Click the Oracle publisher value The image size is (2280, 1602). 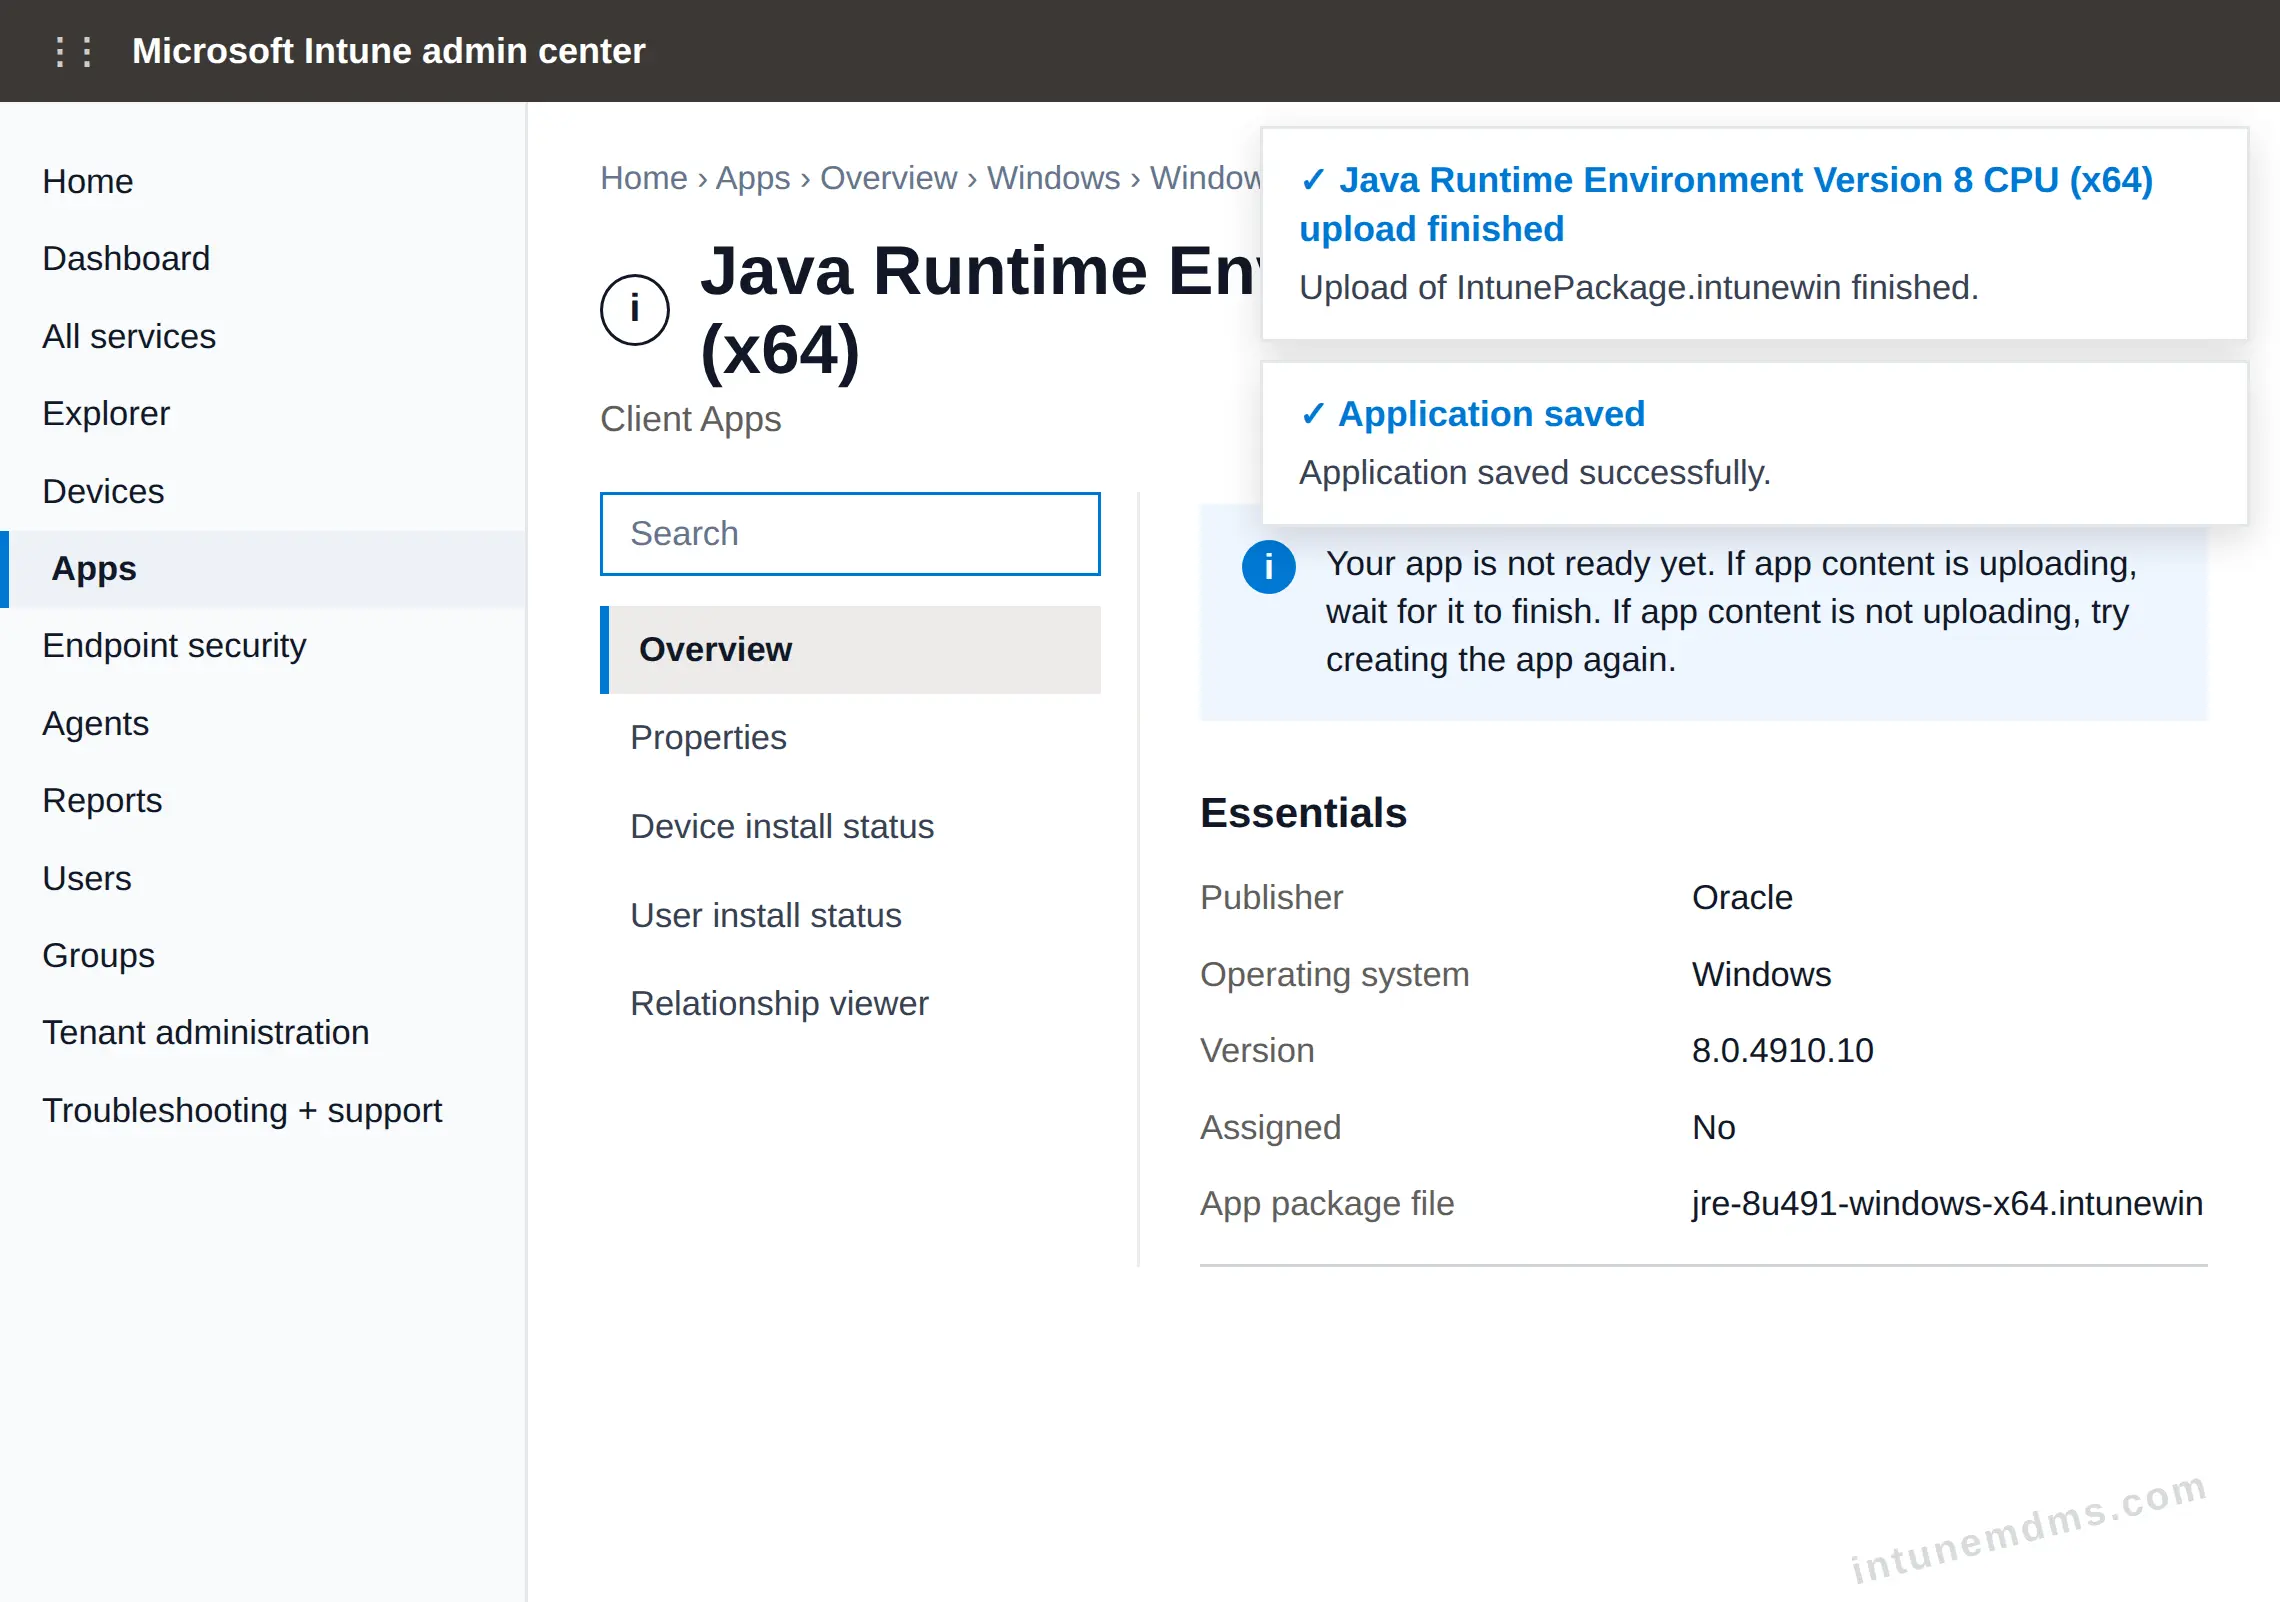[1742, 898]
